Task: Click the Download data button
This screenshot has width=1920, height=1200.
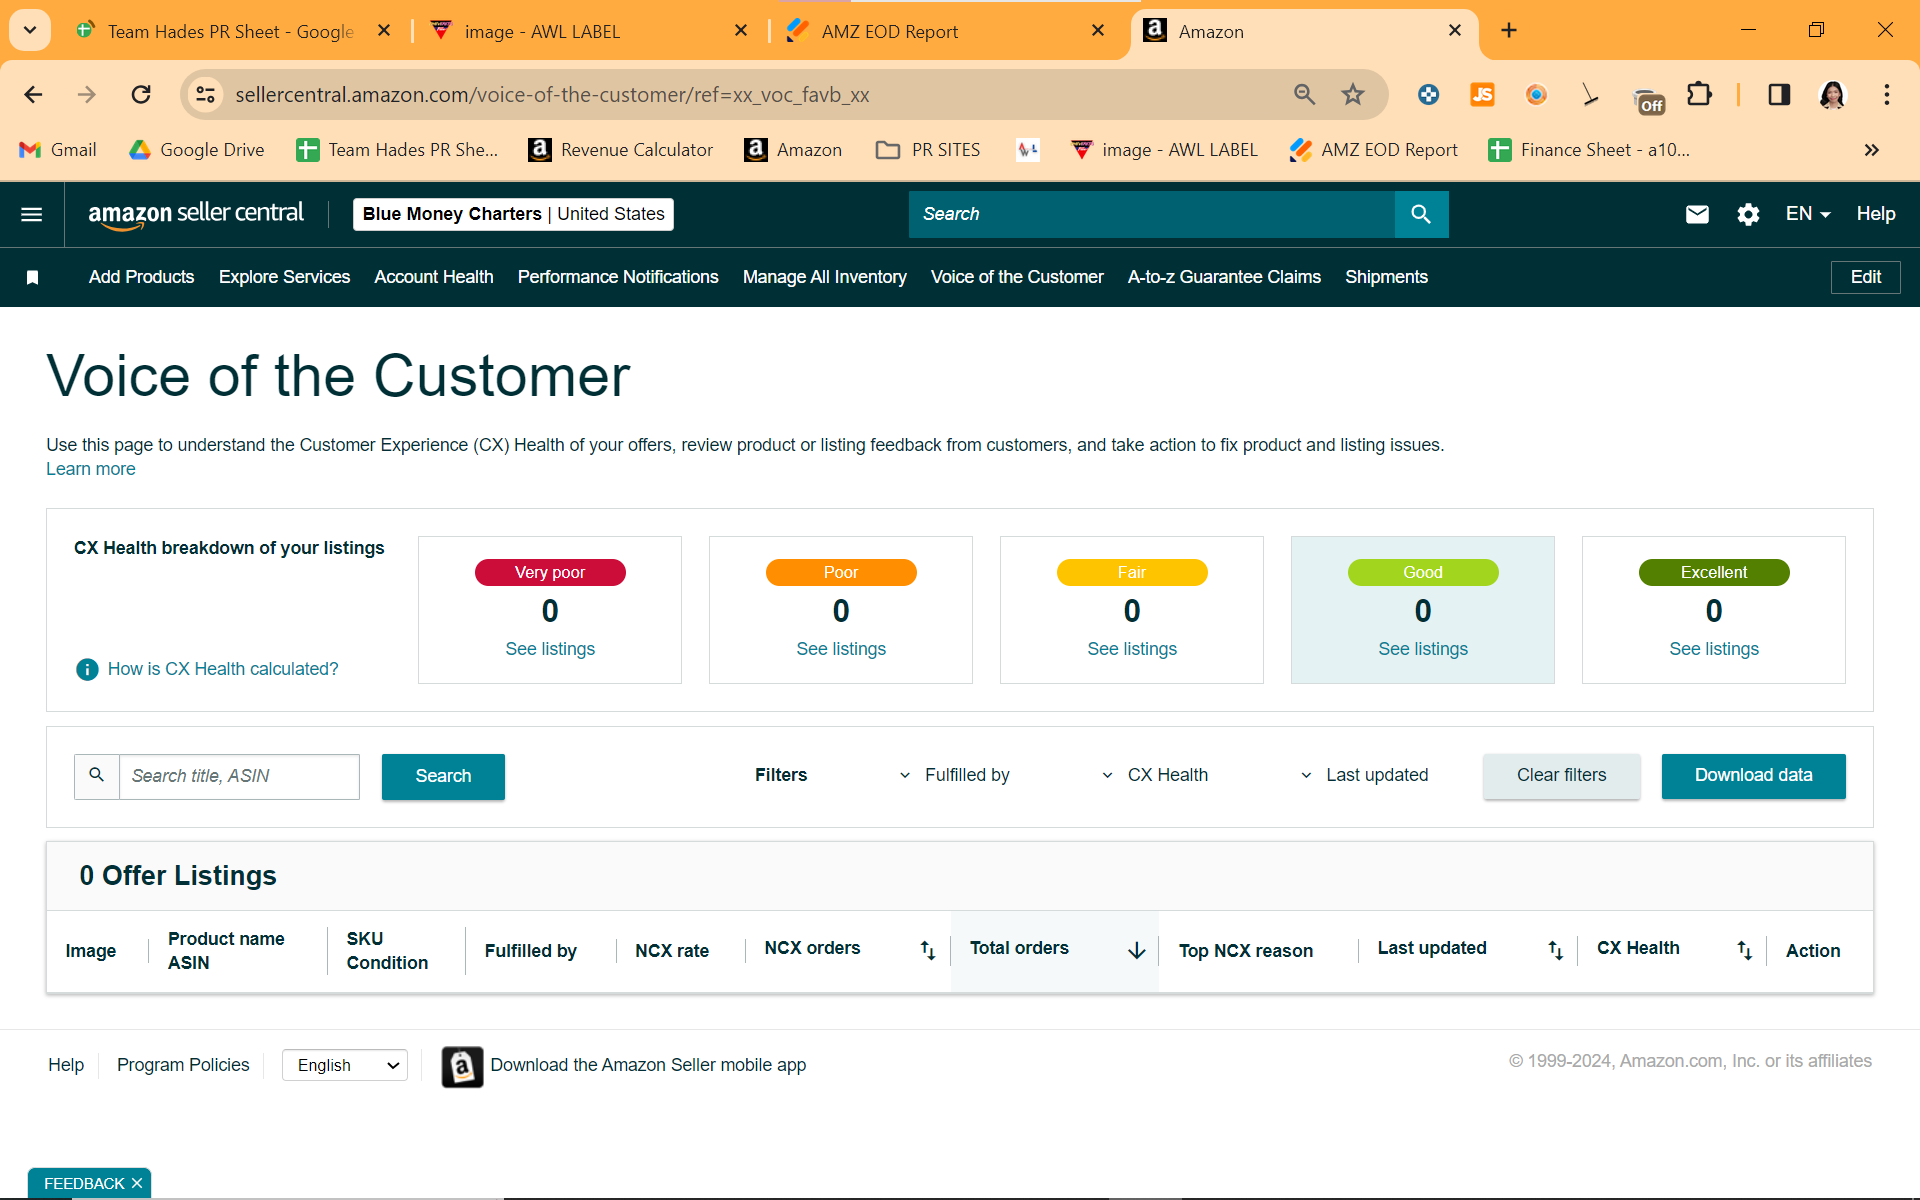Action: tap(1753, 776)
